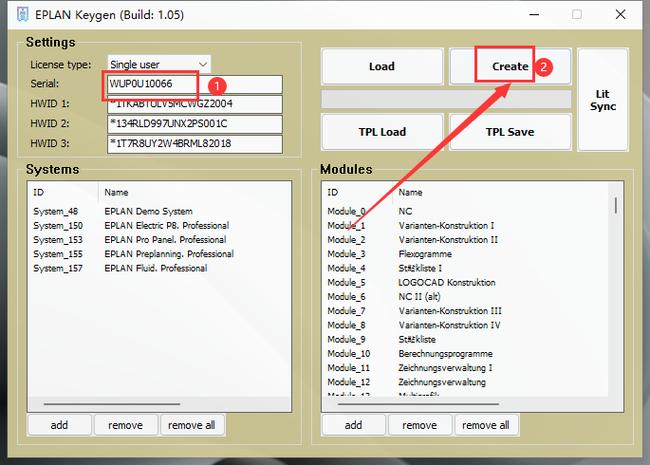Screen dimensions: 650x465
Task: Click the ID column header in Modules
Action: [x=357, y=192]
